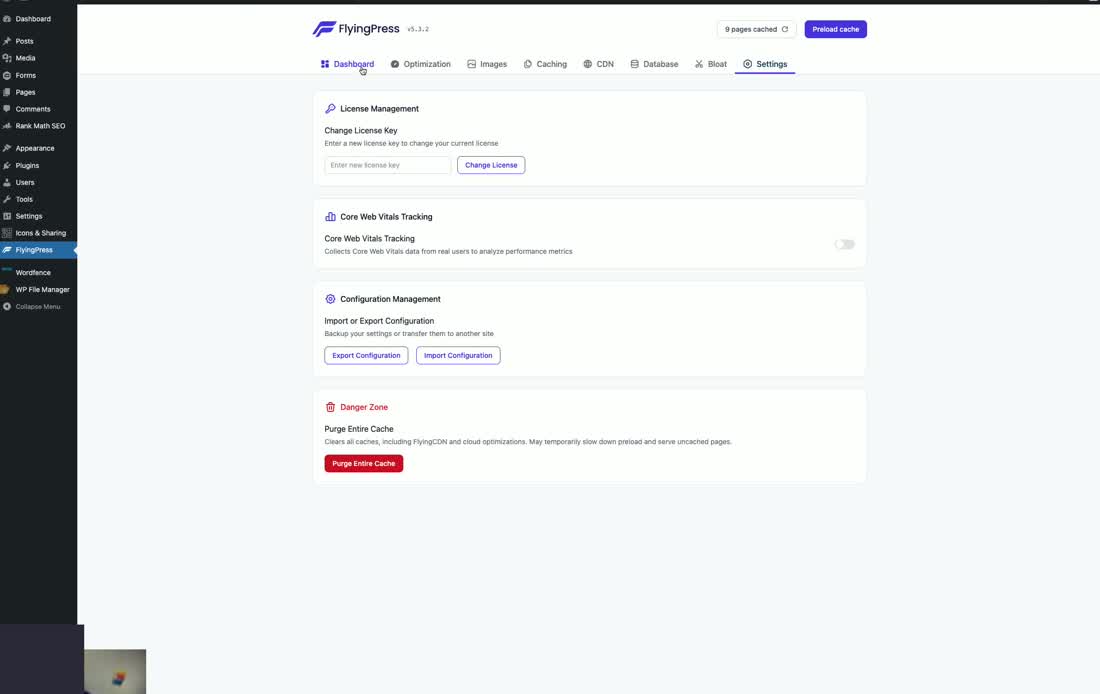Image resolution: width=1100 pixels, height=694 pixels.
Task: Click the Core Web Vitals chart icon
Action: tap(330, 217)
